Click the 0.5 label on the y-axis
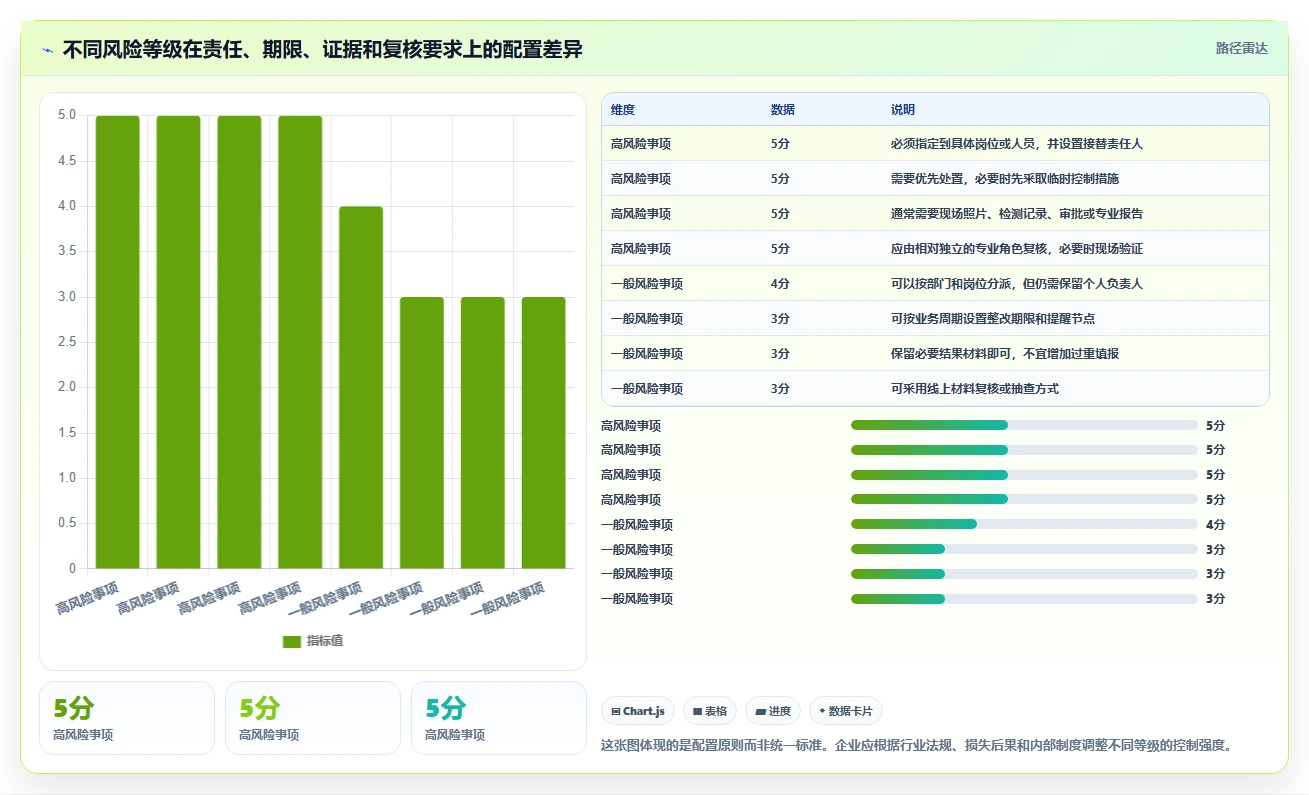The width and height of the screenshot is (1309, 795). 66,523
